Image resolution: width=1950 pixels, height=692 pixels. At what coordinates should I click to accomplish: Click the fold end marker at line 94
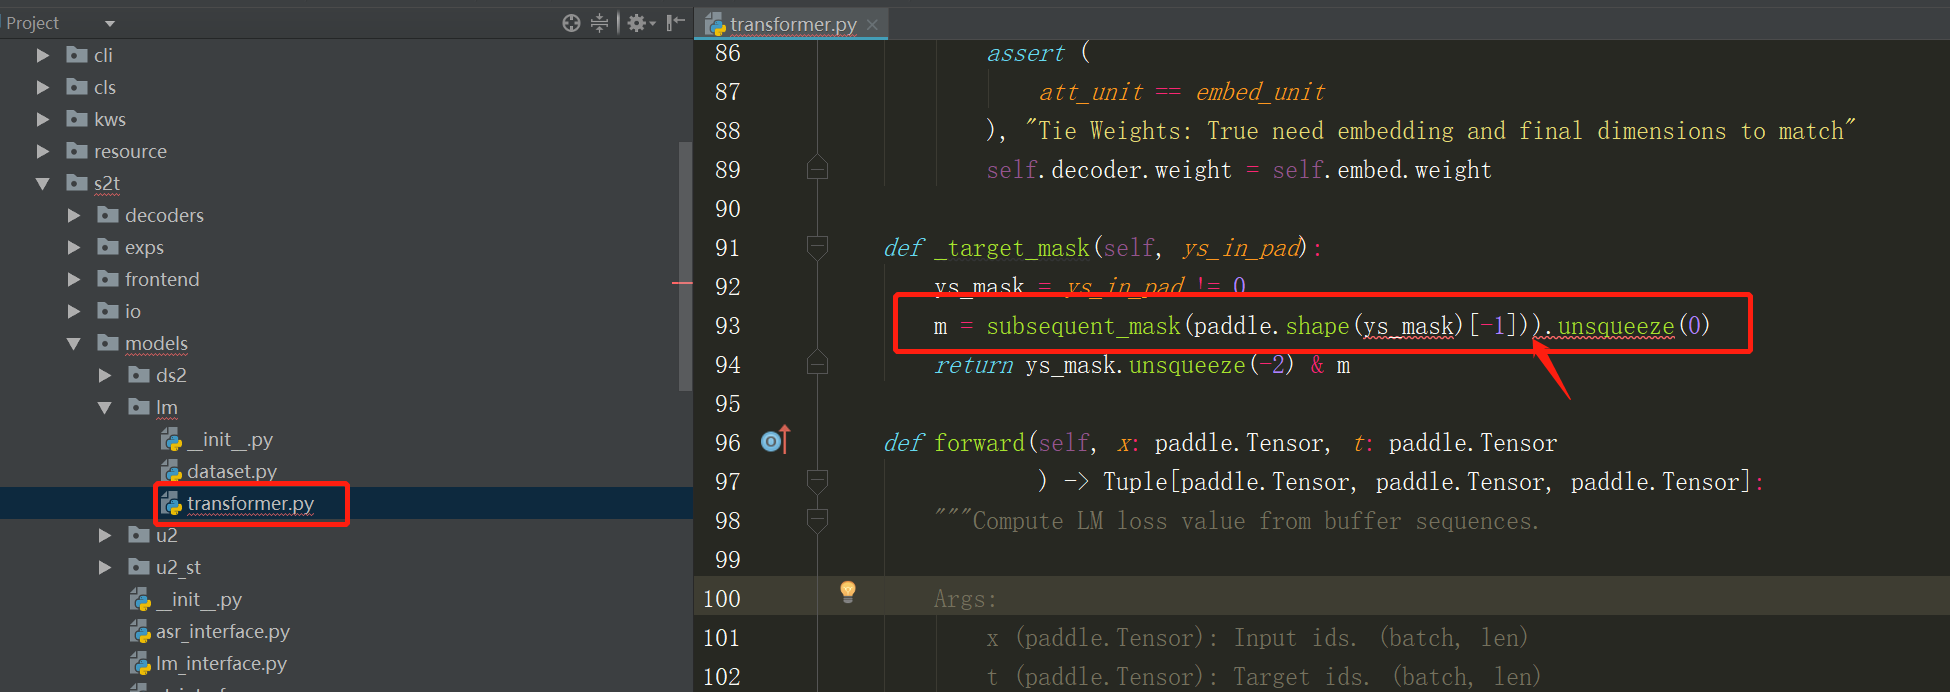(x=817, y=363)
